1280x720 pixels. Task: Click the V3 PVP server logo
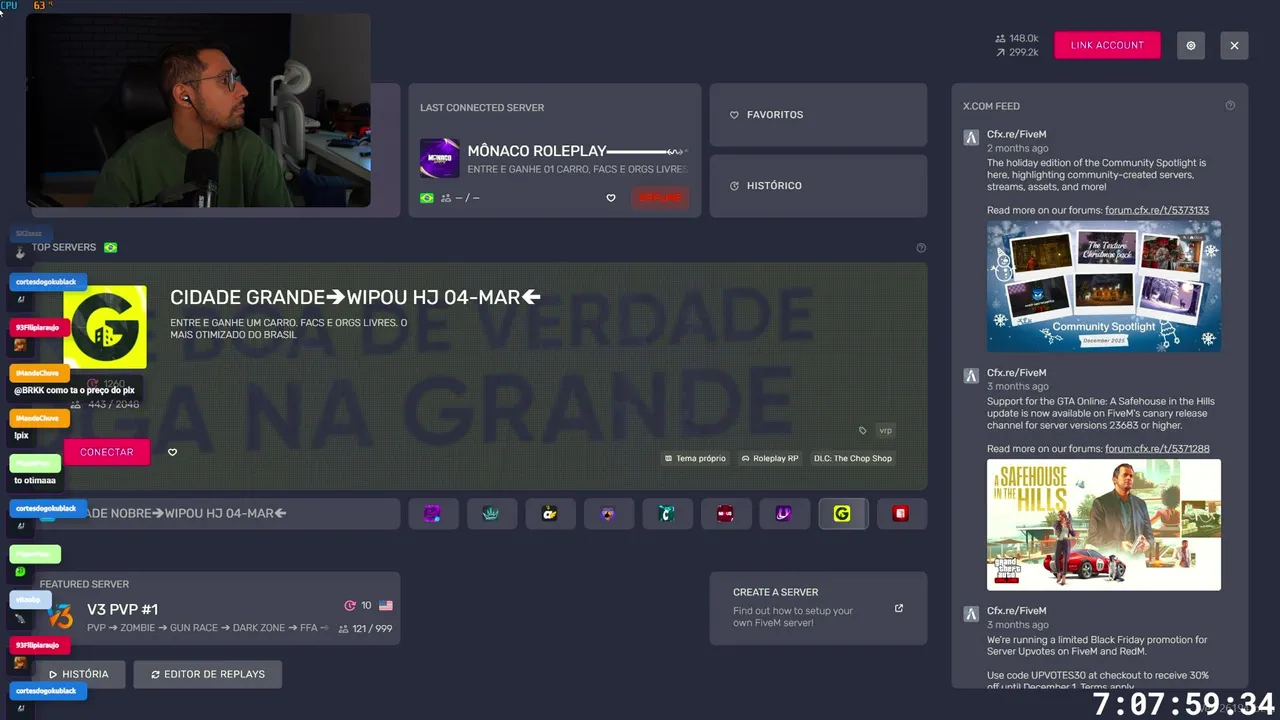tap(60, 616)
